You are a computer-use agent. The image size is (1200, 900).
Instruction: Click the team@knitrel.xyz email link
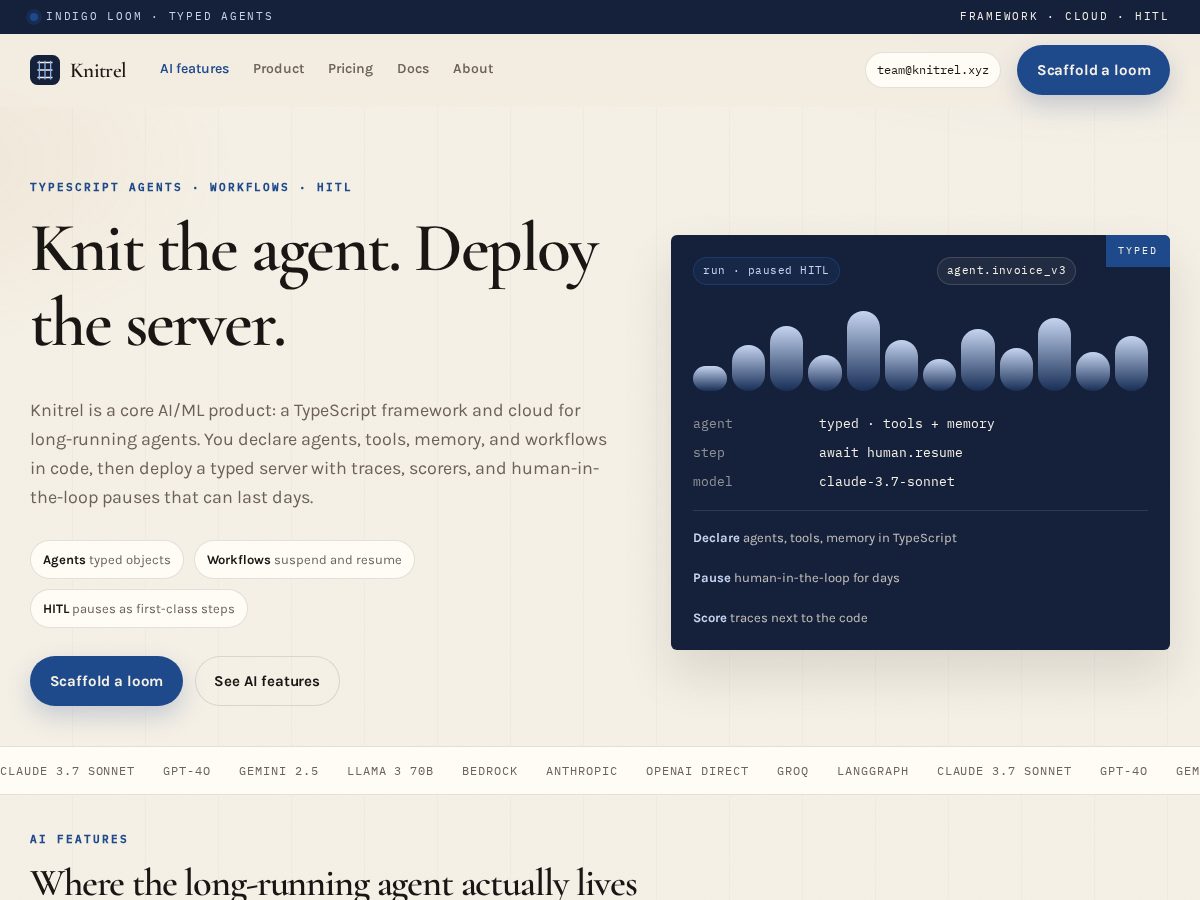pyautogui.click(x=933, y=70)
